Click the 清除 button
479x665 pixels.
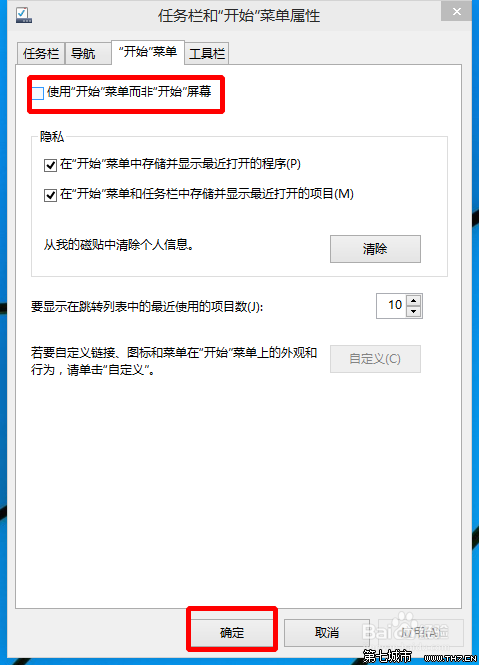375,249
